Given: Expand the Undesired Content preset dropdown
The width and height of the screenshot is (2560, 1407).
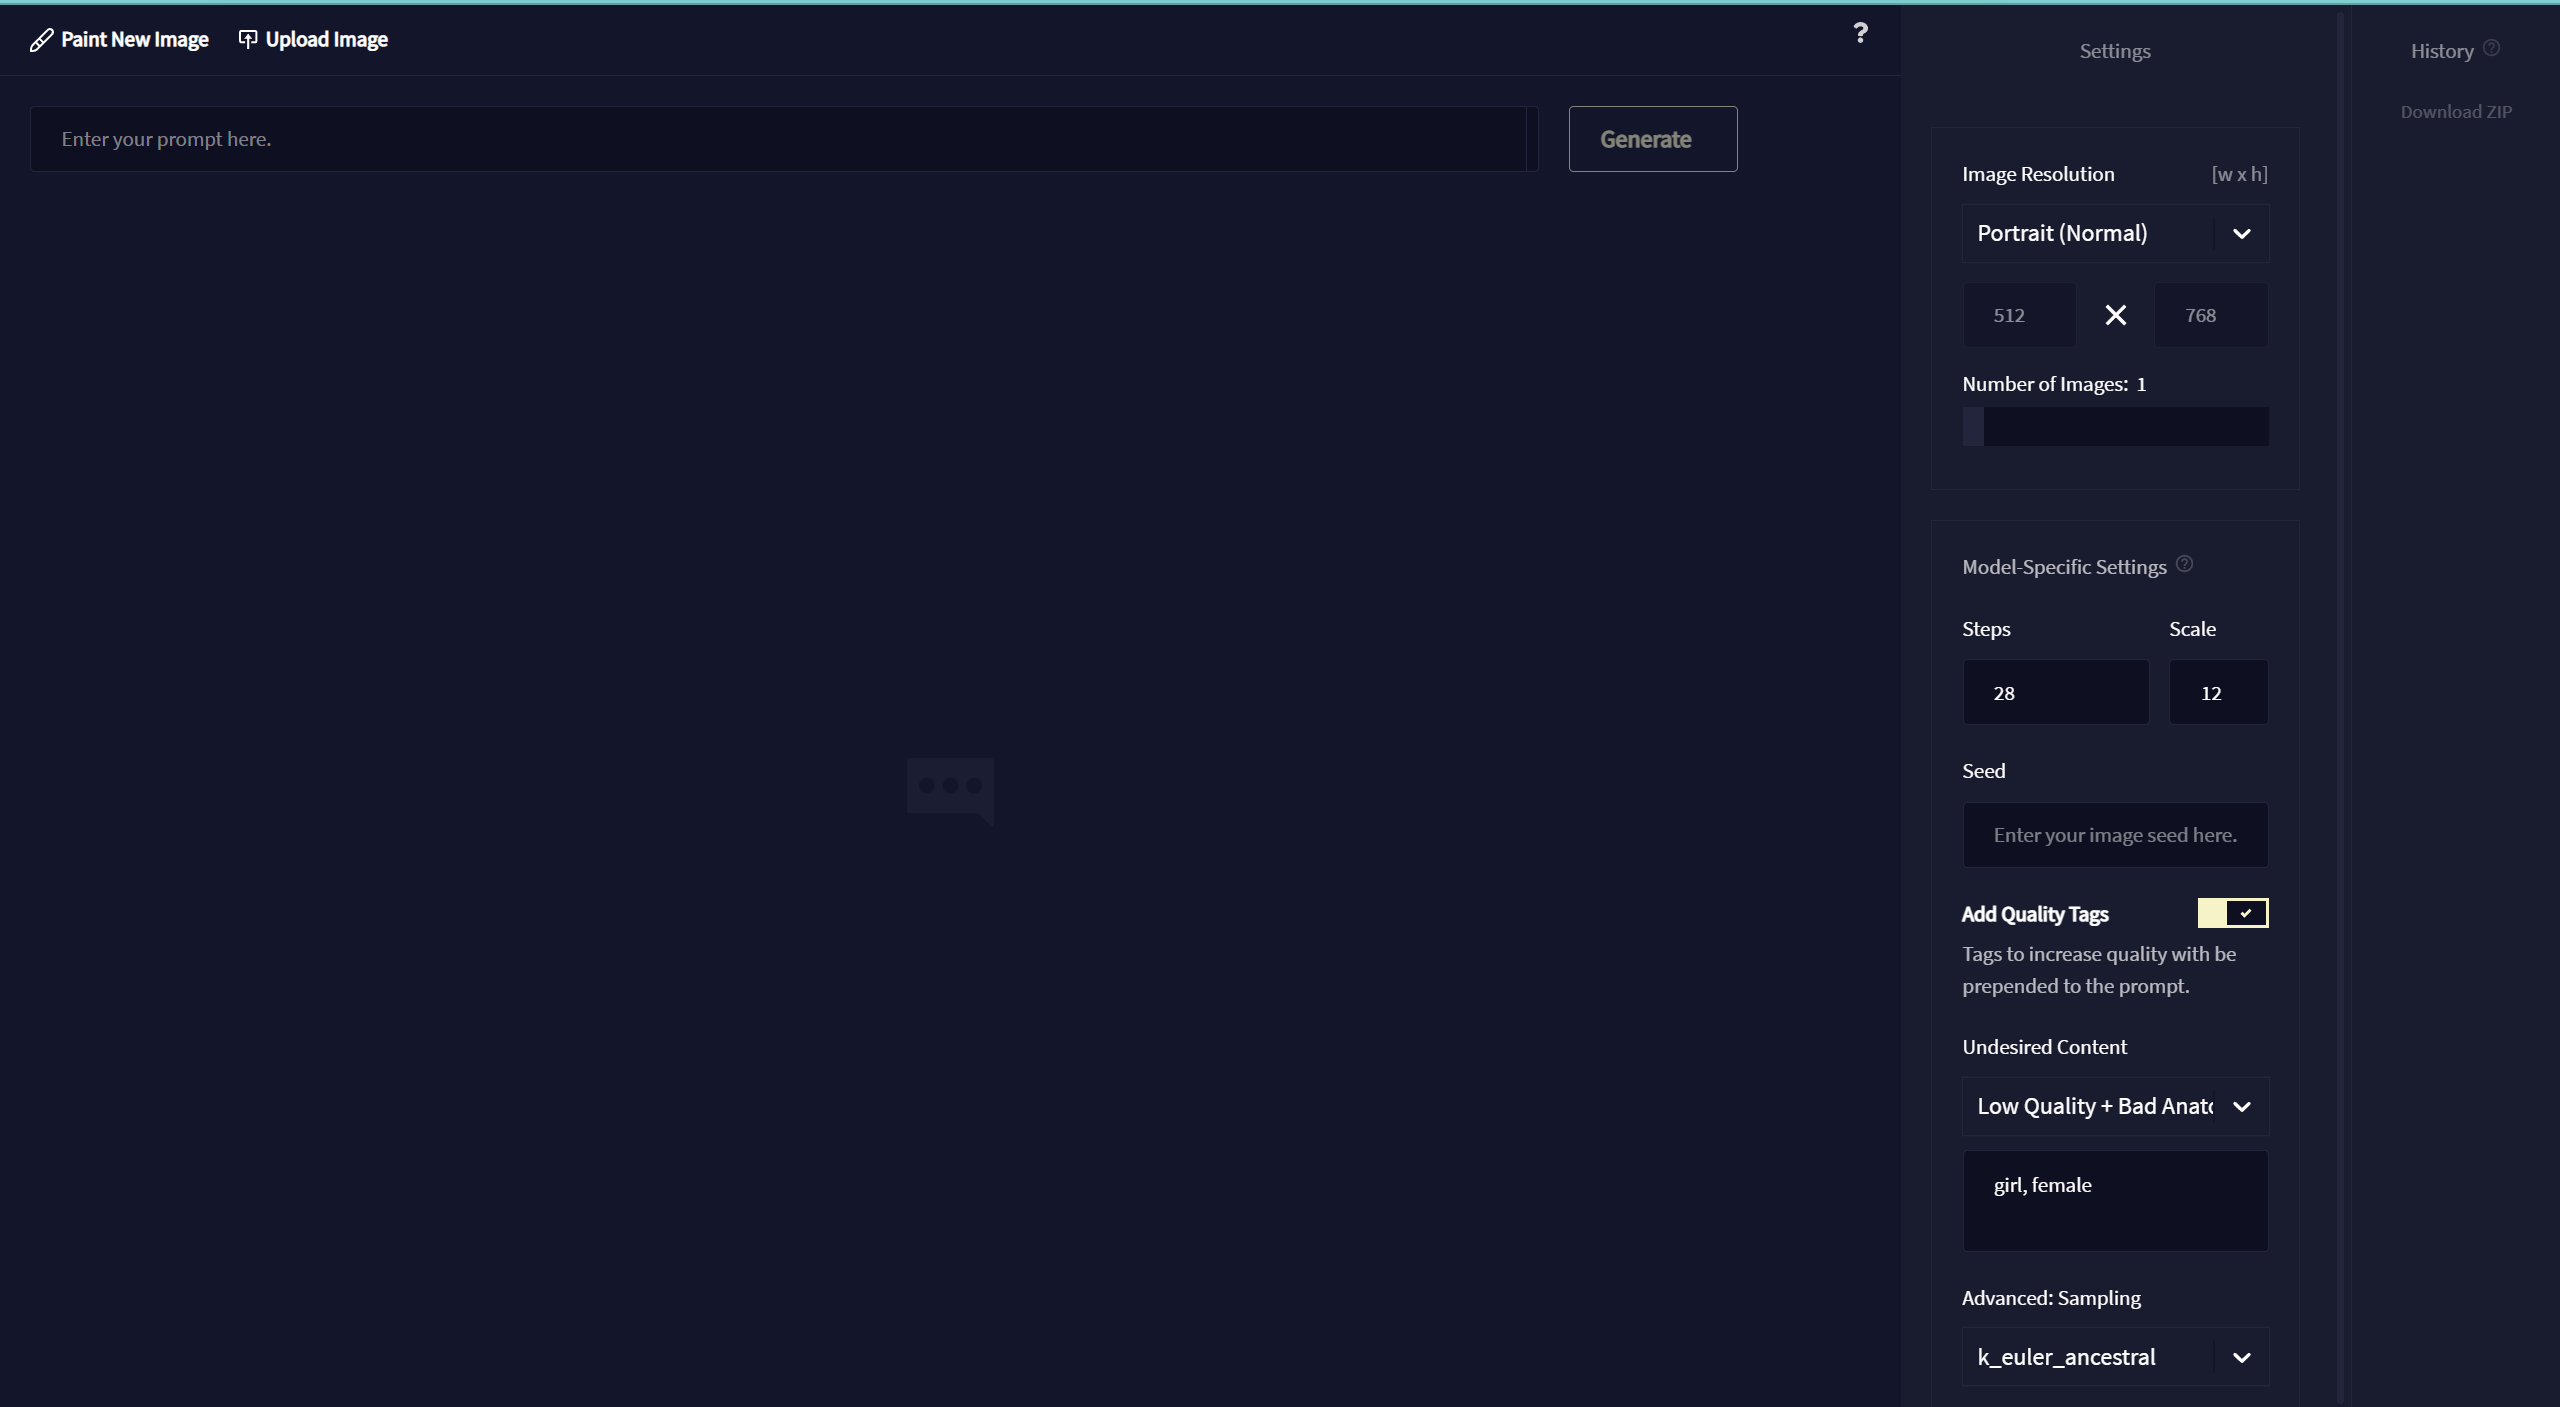Looking at the screenshot, I should pos(2115,1107).
